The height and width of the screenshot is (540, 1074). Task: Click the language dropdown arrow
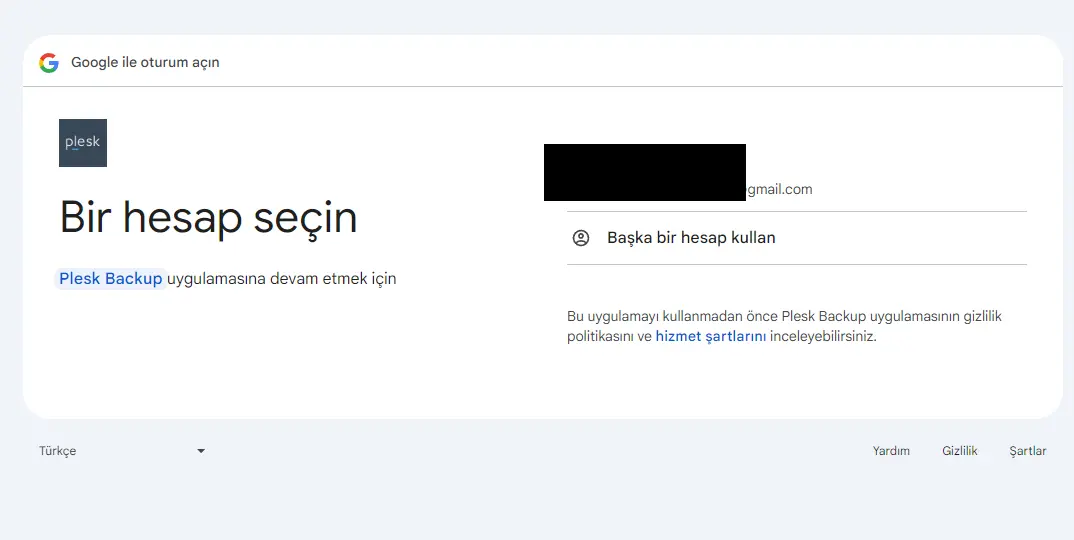click(201, 451)
